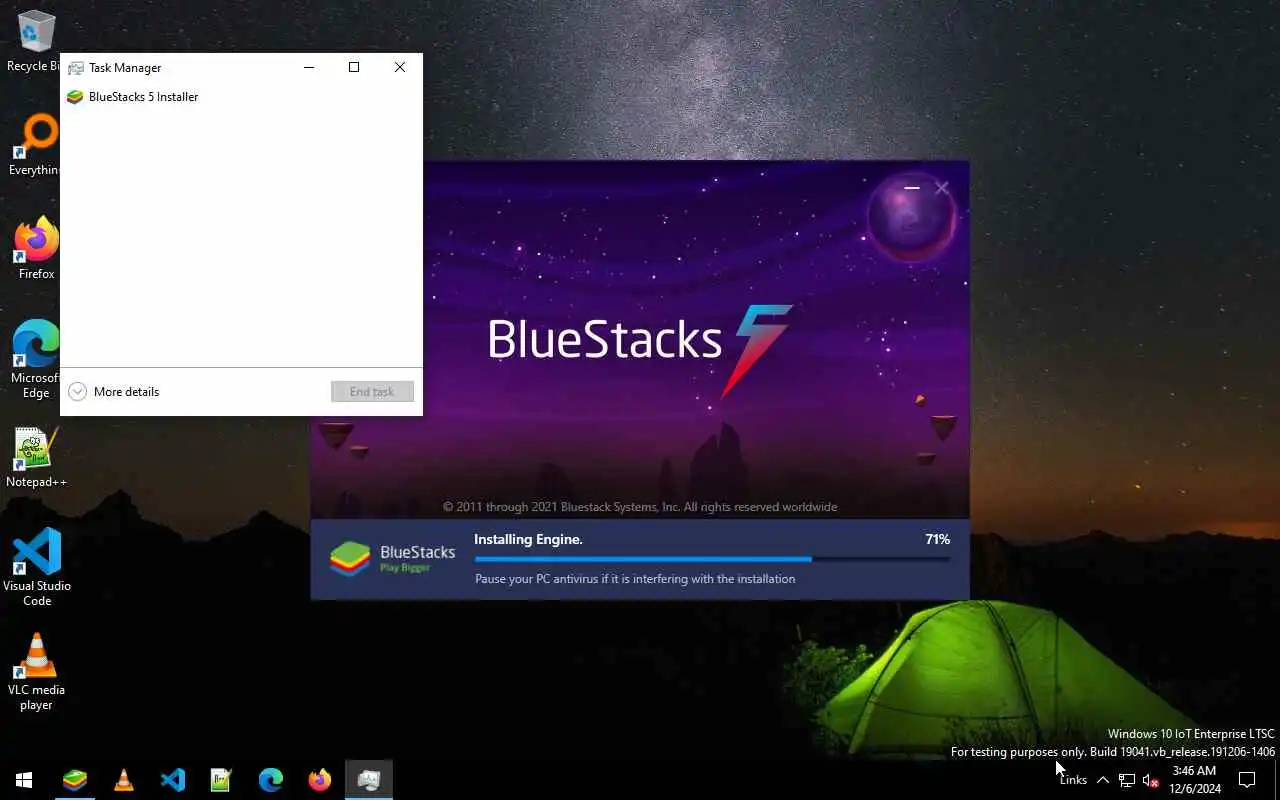Click the antivirus pause hint text
Image resolution: width=1280 pixels, height=800 pixels.
(635, 579)
